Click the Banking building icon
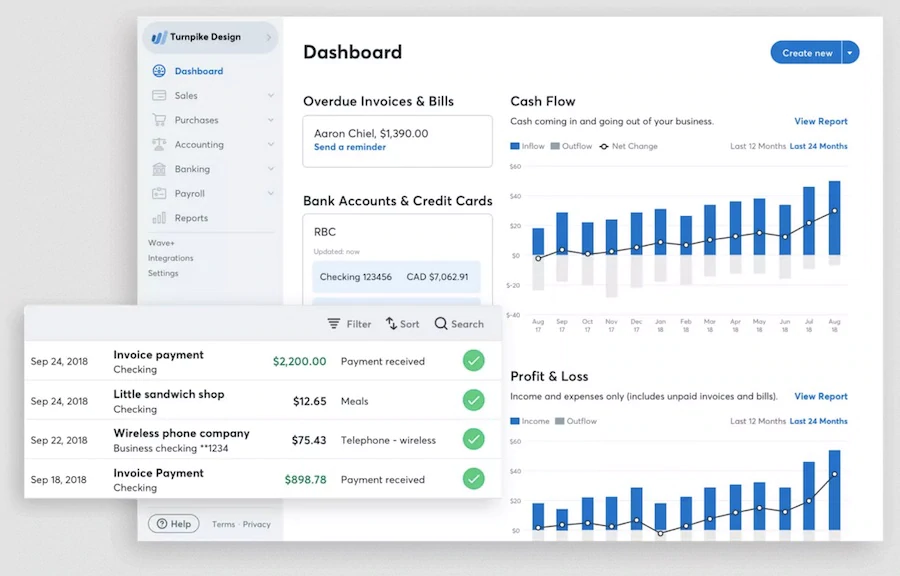 click(x=159, y=169)
